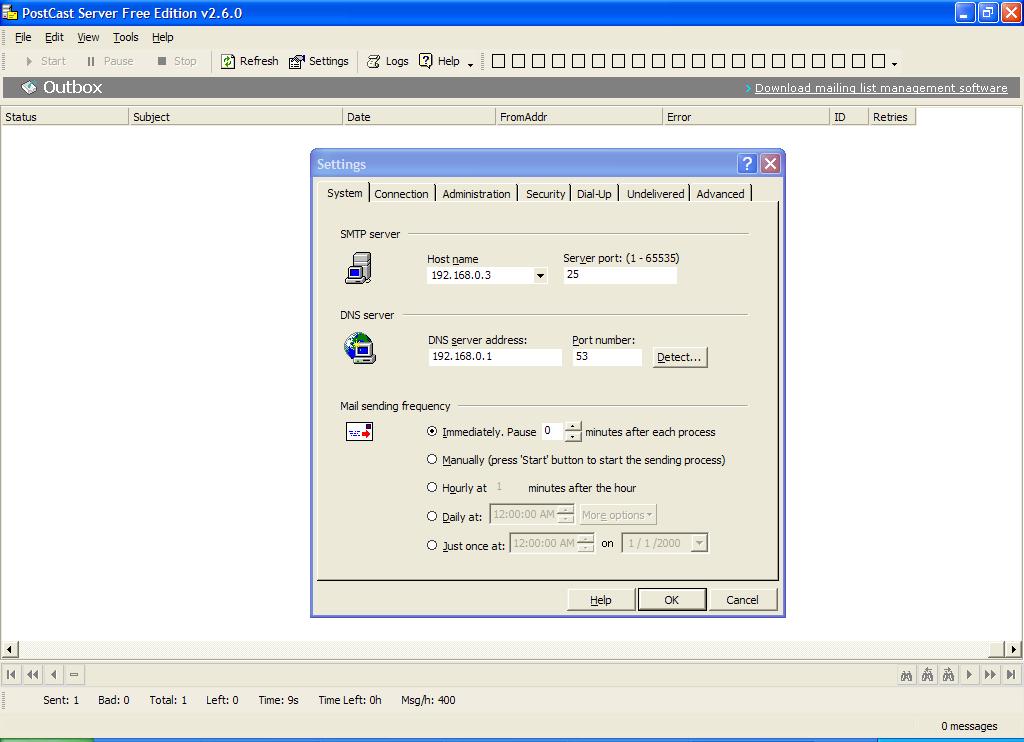Open the Logs toolbar item
Screen dimensions: 1024x742
[387, 61]
